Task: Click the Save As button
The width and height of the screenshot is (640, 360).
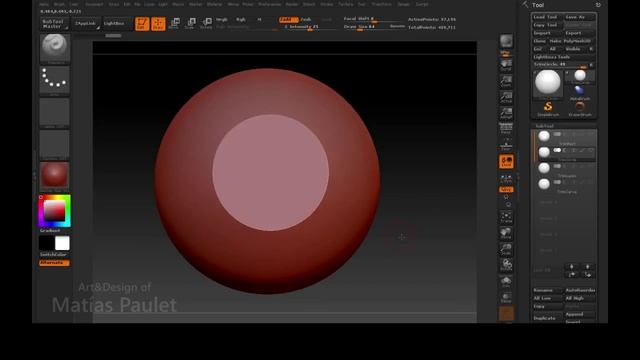Action: [x=580, y=17]
